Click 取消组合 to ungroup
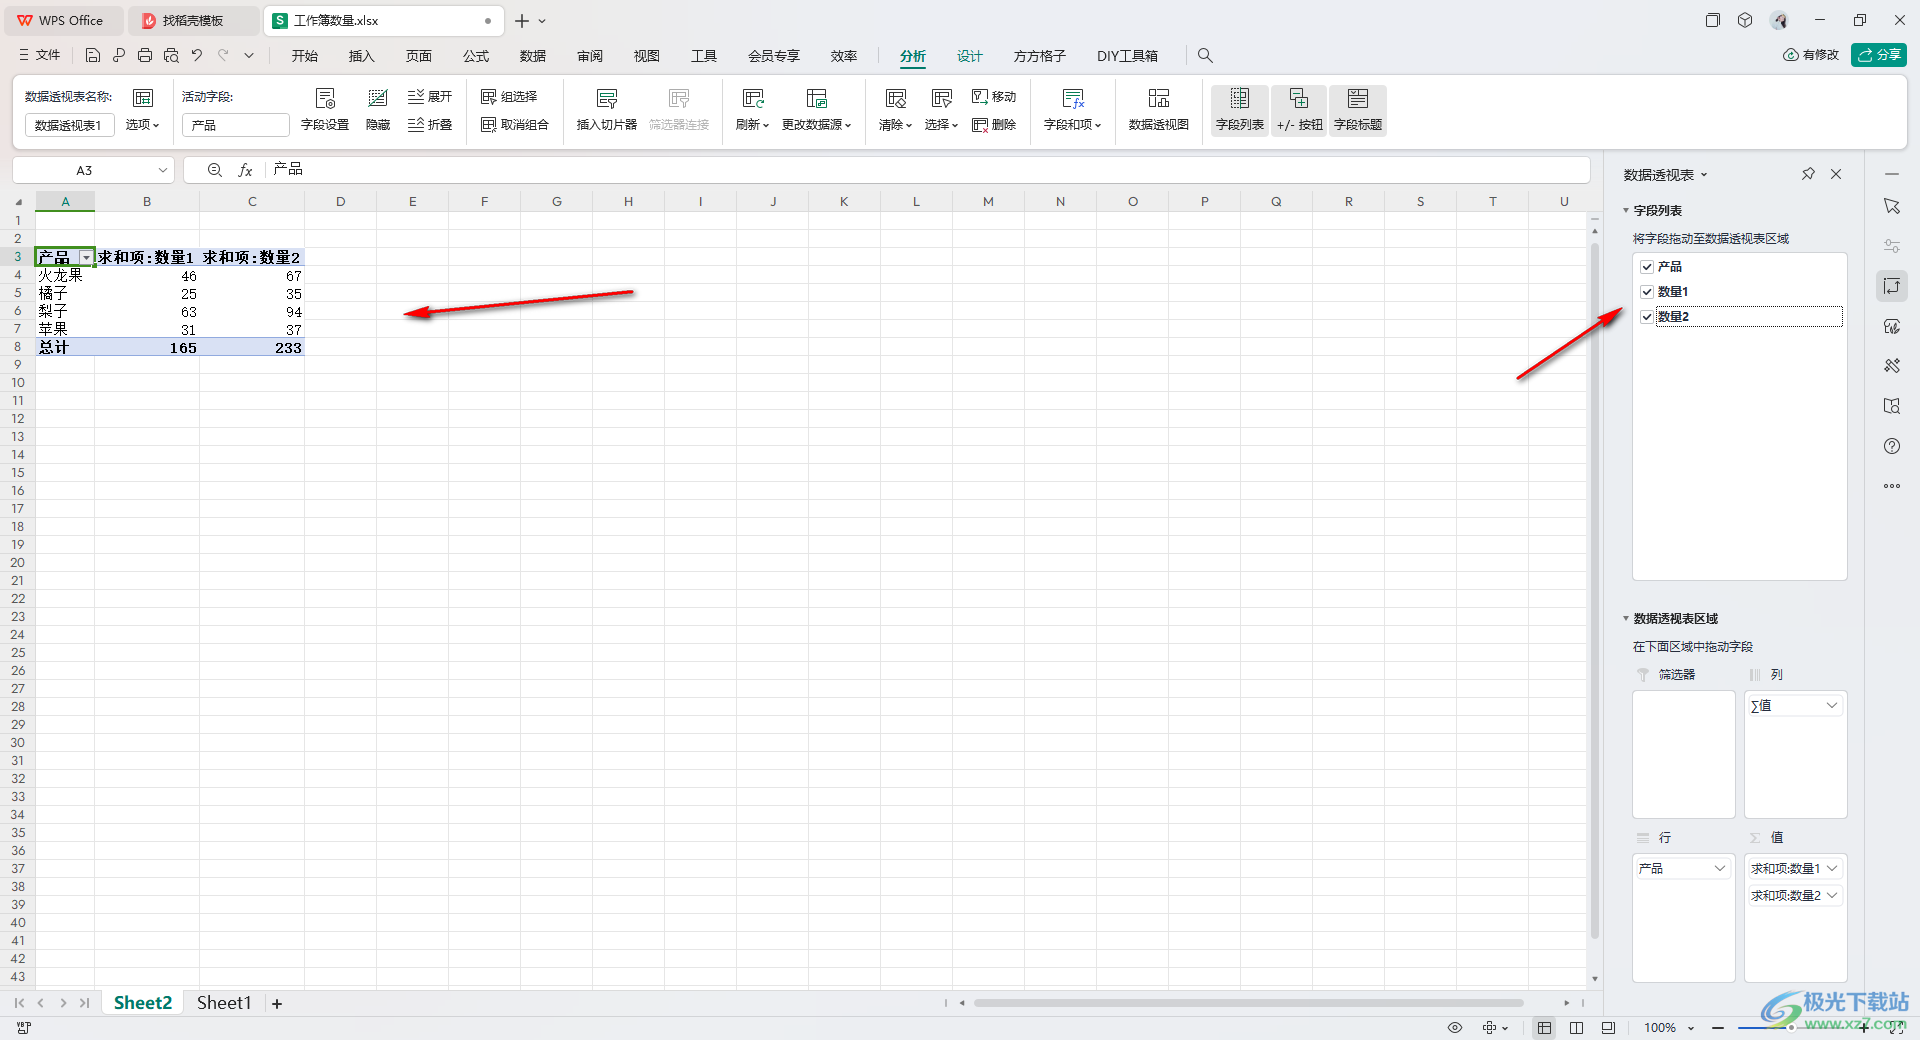The height and width of the screenshot is (1040, 1920). [515, 125]
